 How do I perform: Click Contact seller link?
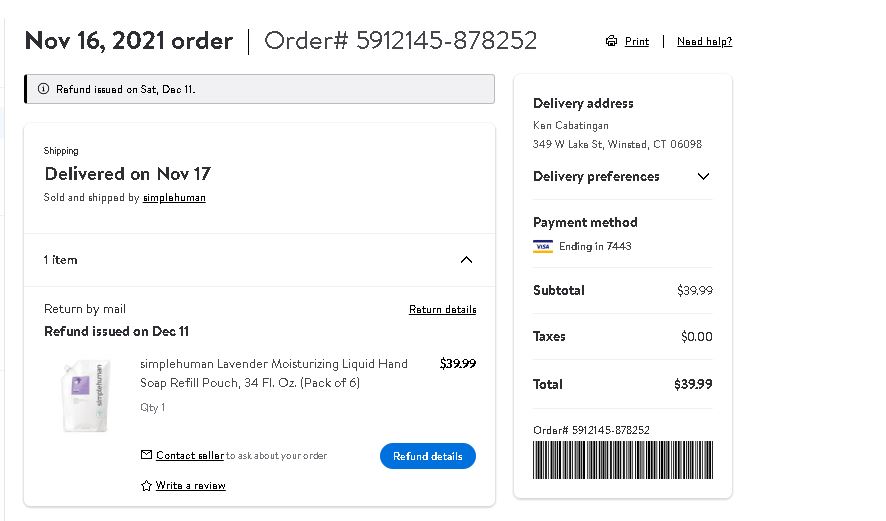pos(190,455)
